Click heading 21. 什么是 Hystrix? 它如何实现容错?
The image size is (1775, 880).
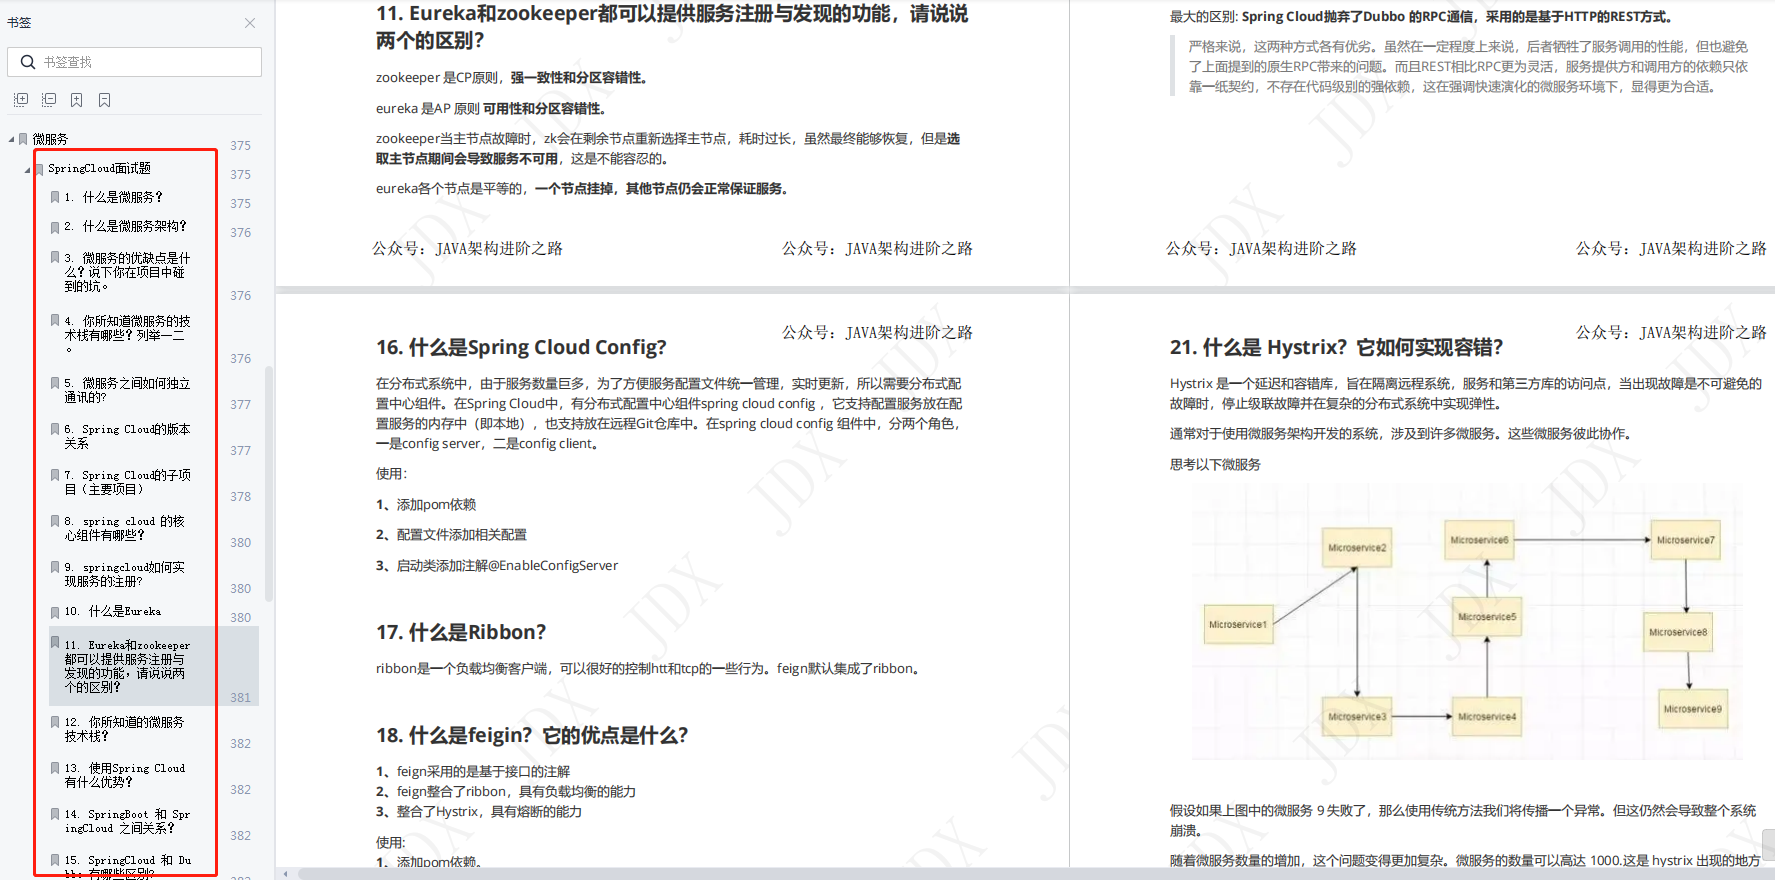[x=1336, y=347]
